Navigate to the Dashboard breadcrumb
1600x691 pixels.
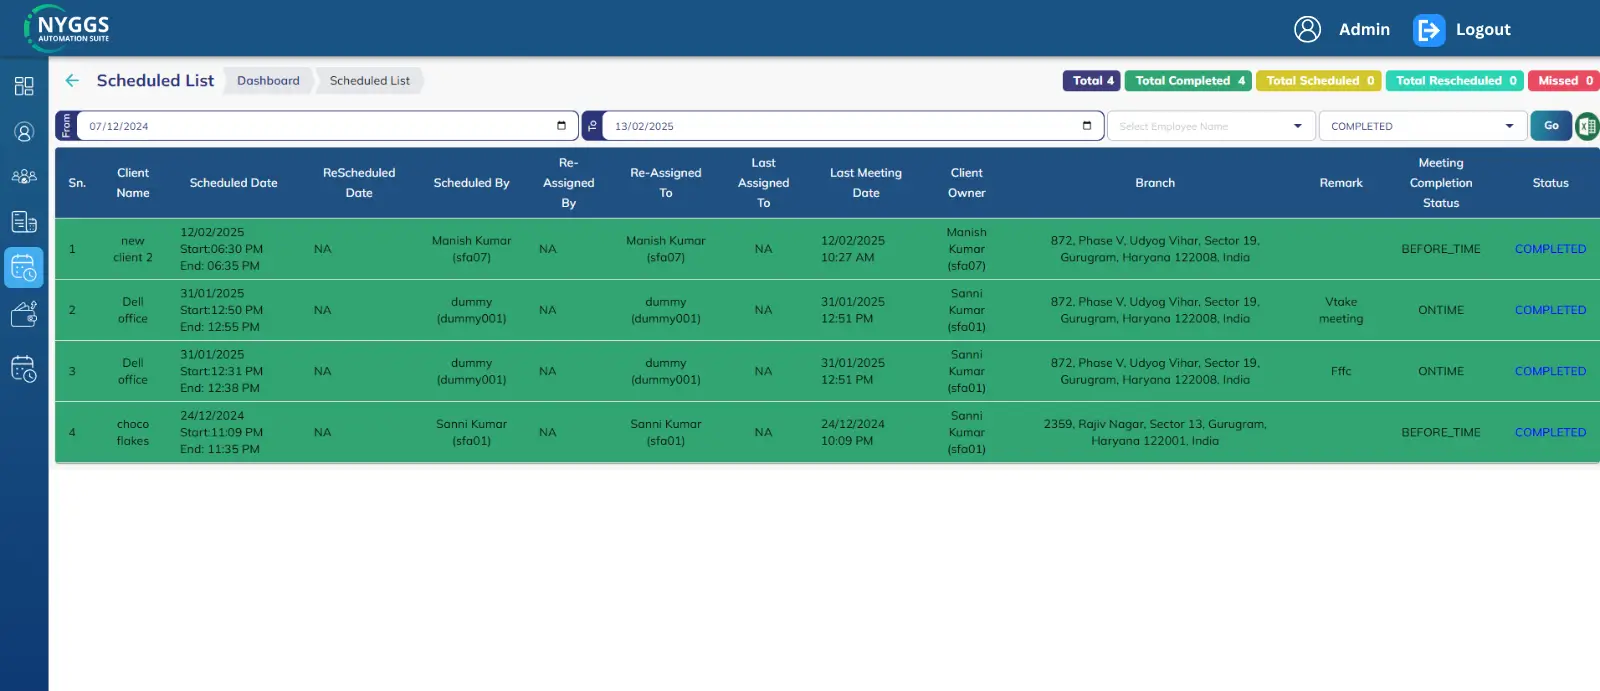click(268, 81)
